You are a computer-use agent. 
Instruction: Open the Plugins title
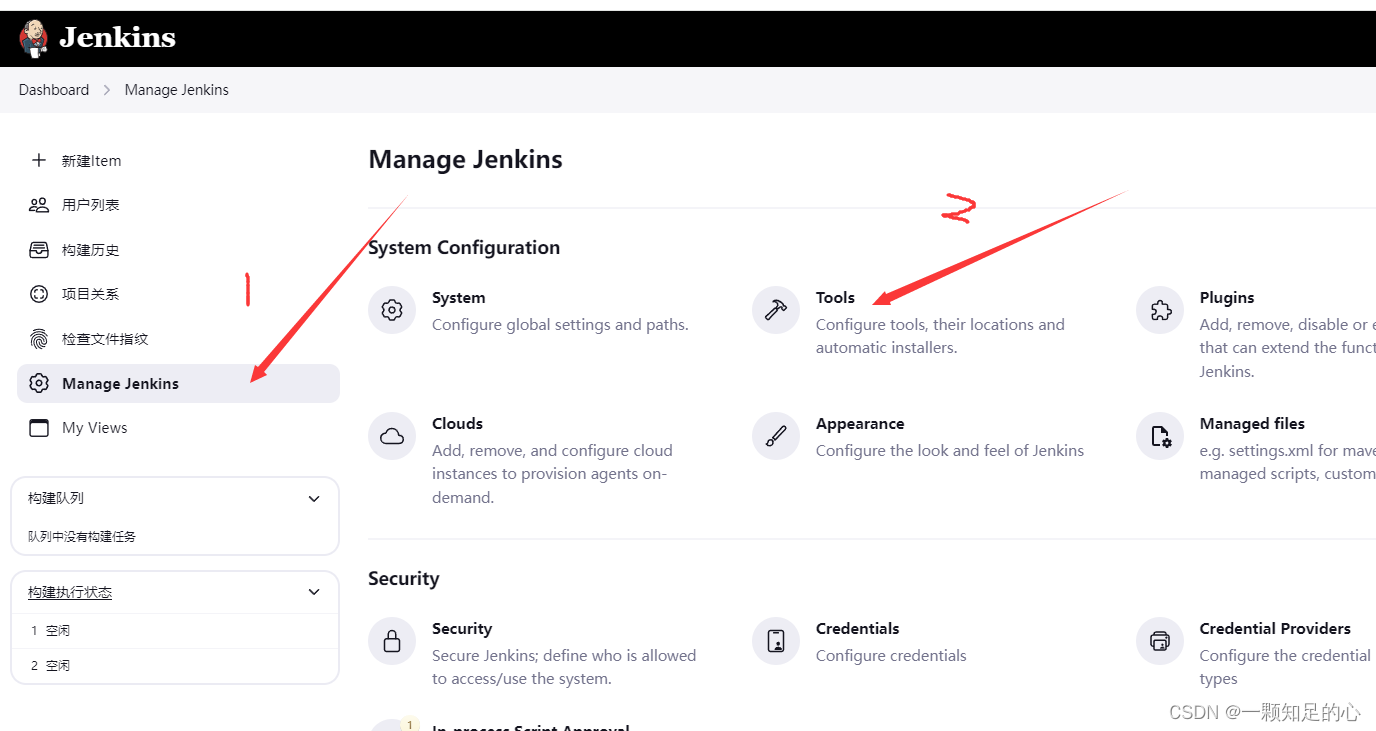(1227, 298)
